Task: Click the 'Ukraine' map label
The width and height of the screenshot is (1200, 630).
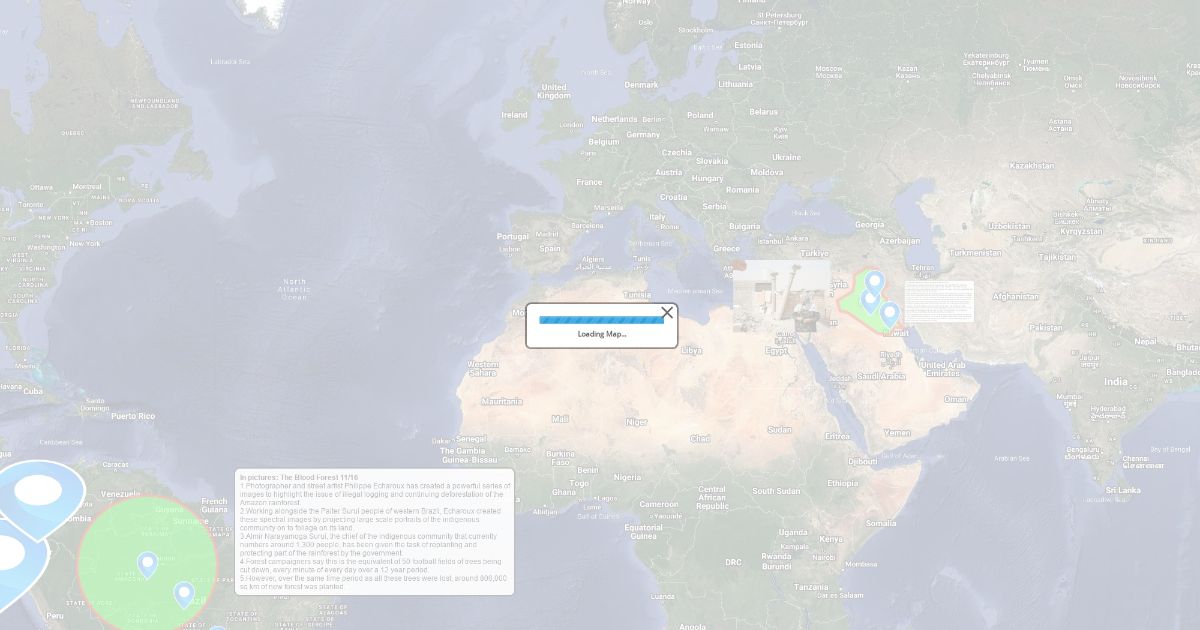Action: [x=786, y=157]
